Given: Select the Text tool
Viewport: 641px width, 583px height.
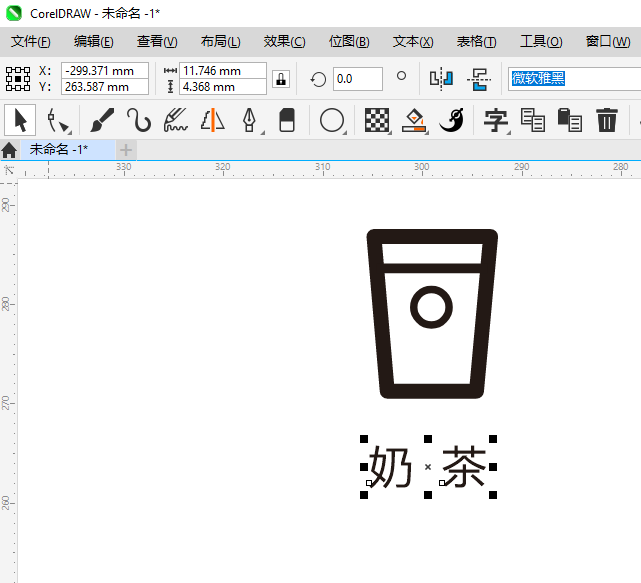Looking at the screenshot, I should tap(495, 121).
